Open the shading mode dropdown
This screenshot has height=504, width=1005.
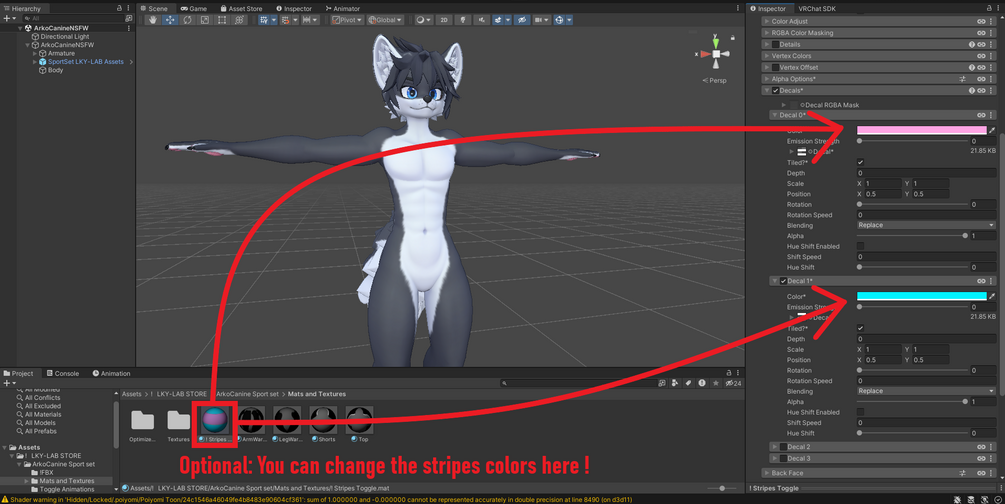pyautogui.click(x=423, y=20)
